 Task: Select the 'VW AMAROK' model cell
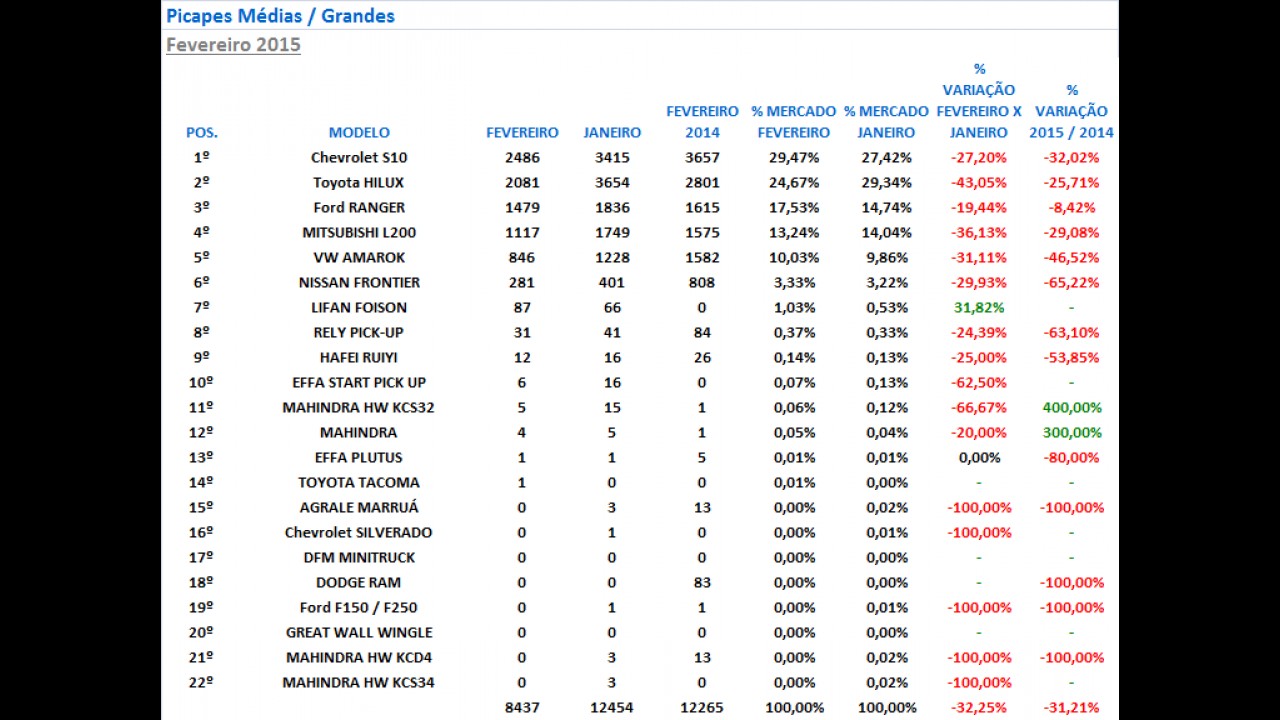[359, 257]
